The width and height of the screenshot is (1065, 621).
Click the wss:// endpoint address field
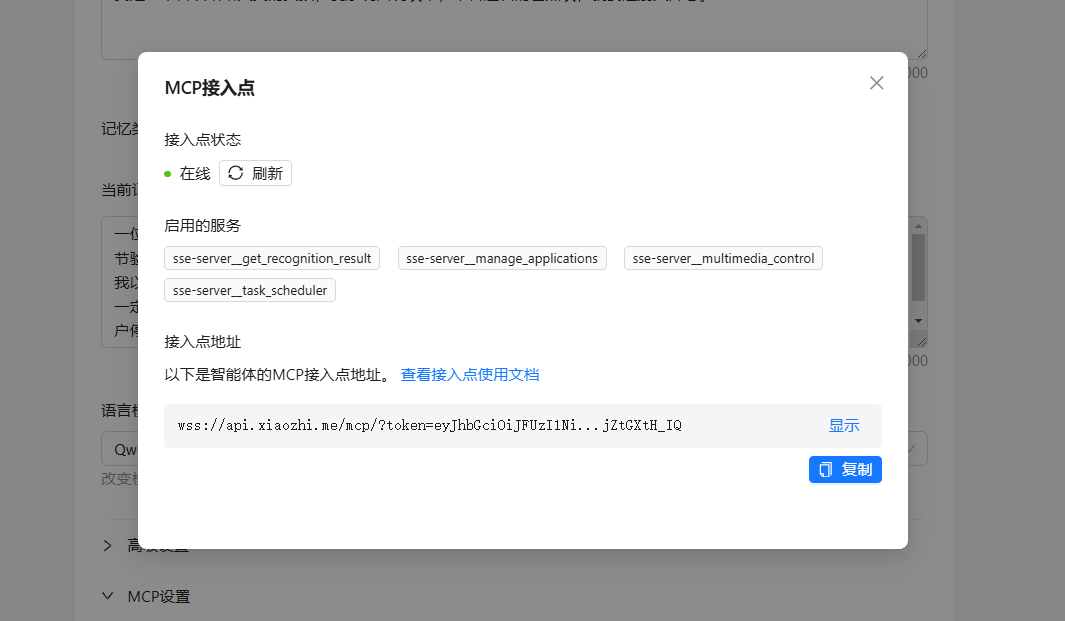430,426
